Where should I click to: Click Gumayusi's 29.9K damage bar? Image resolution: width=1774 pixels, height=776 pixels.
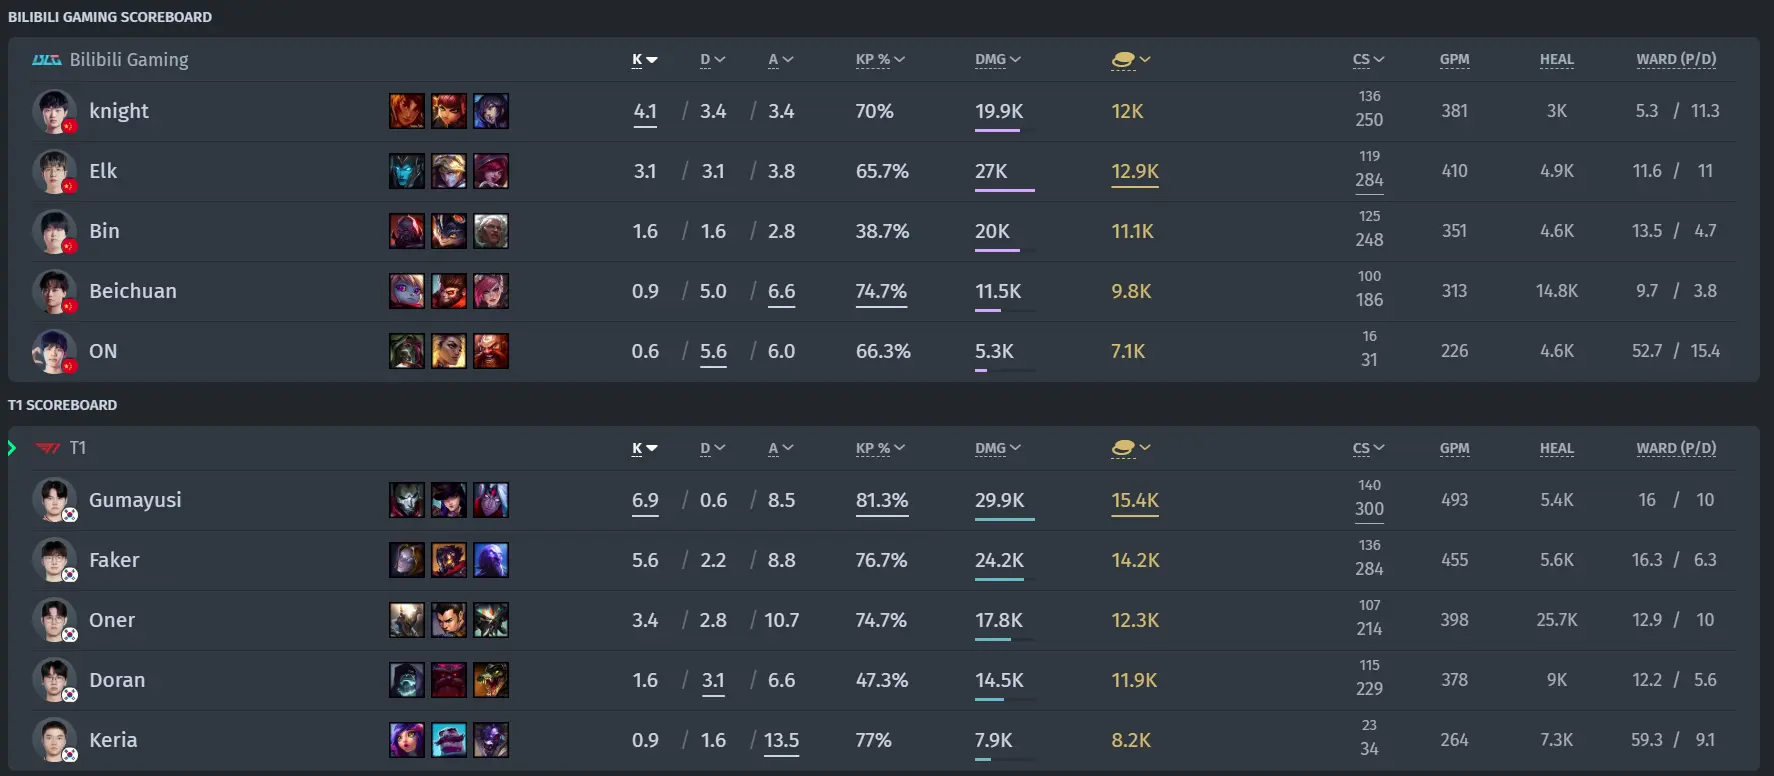(1004, 519)
